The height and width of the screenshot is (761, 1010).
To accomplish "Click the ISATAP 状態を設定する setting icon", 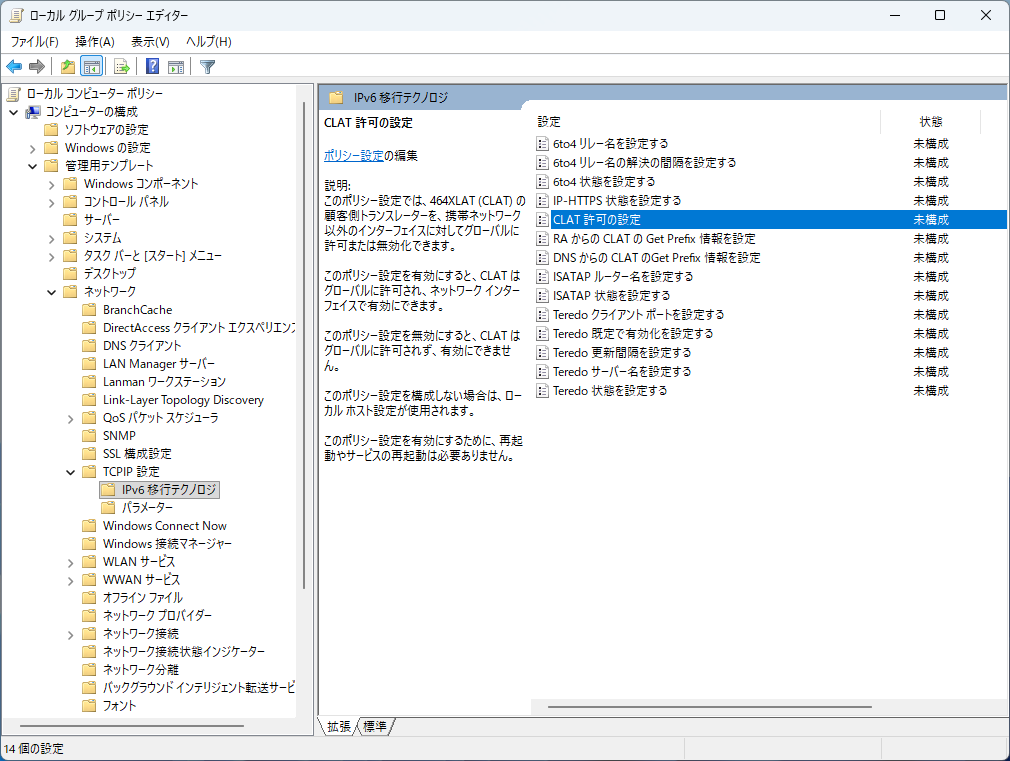I will [542, 296].
